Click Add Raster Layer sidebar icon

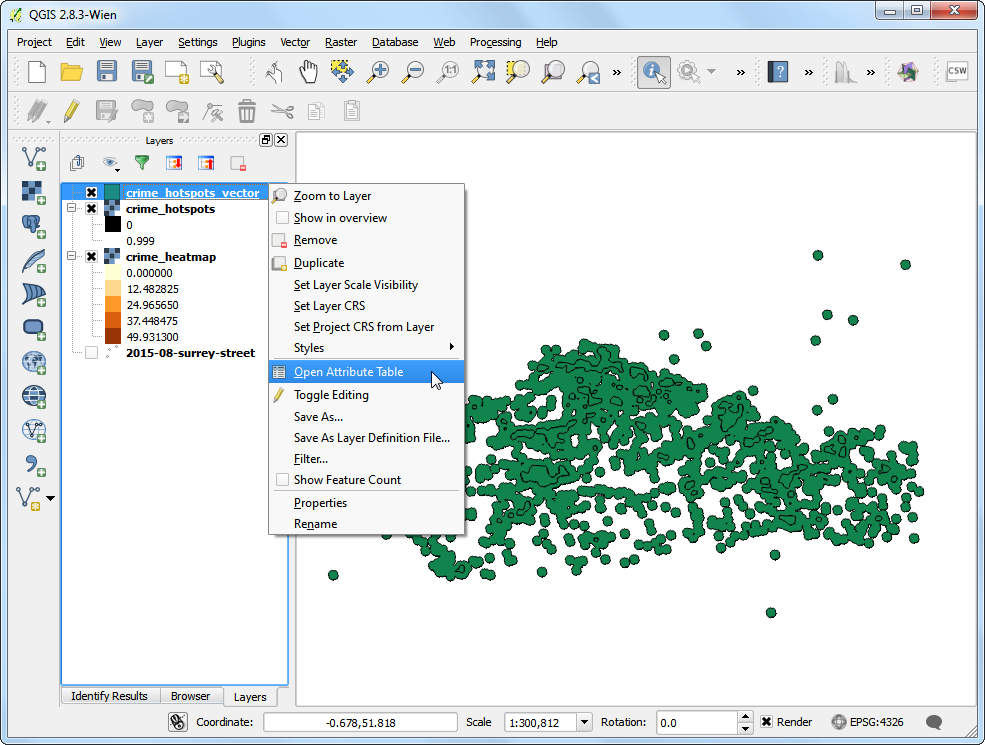tap(33, 192)
